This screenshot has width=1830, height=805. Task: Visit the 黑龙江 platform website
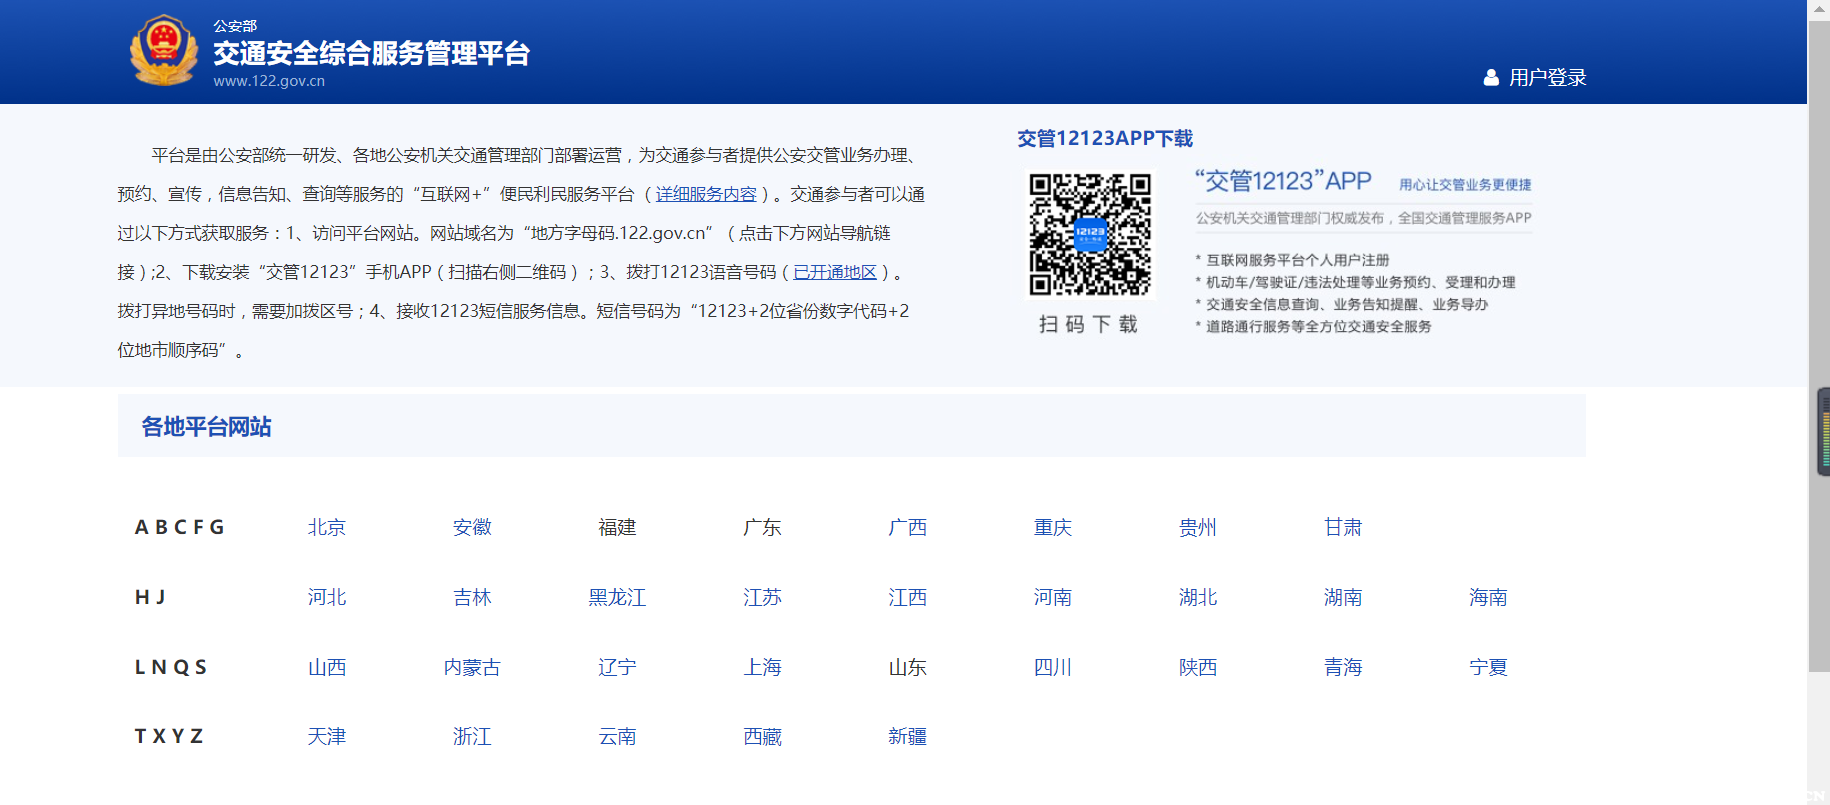(x=617, y=597)
